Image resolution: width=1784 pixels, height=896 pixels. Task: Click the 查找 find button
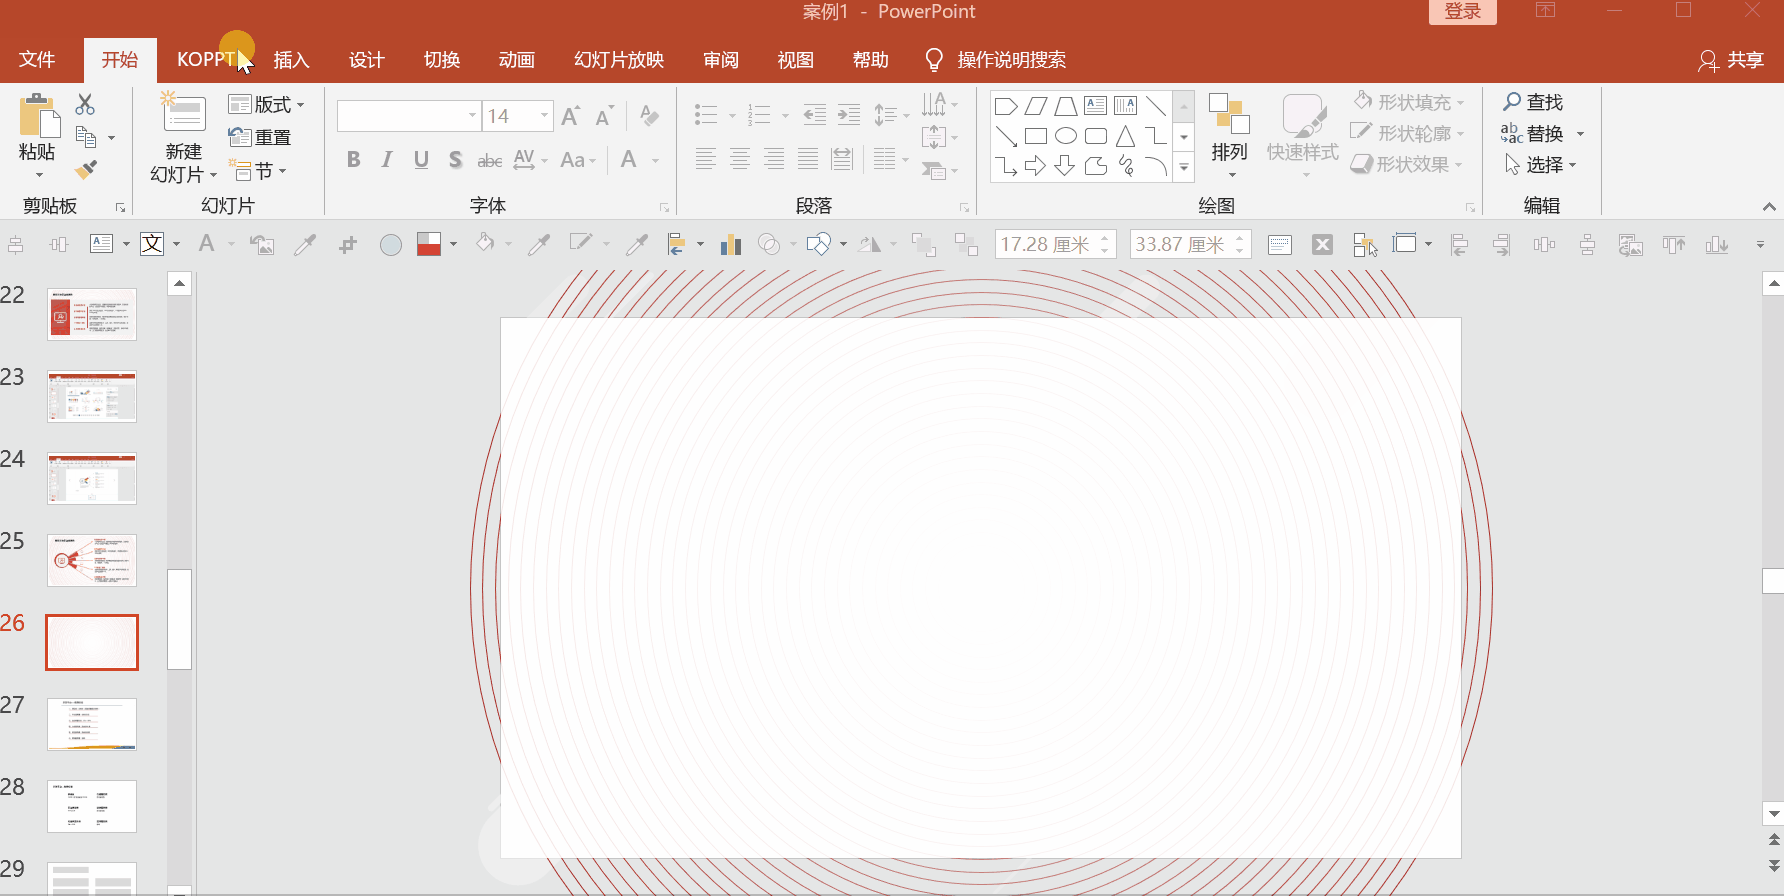click(1533, 102)
